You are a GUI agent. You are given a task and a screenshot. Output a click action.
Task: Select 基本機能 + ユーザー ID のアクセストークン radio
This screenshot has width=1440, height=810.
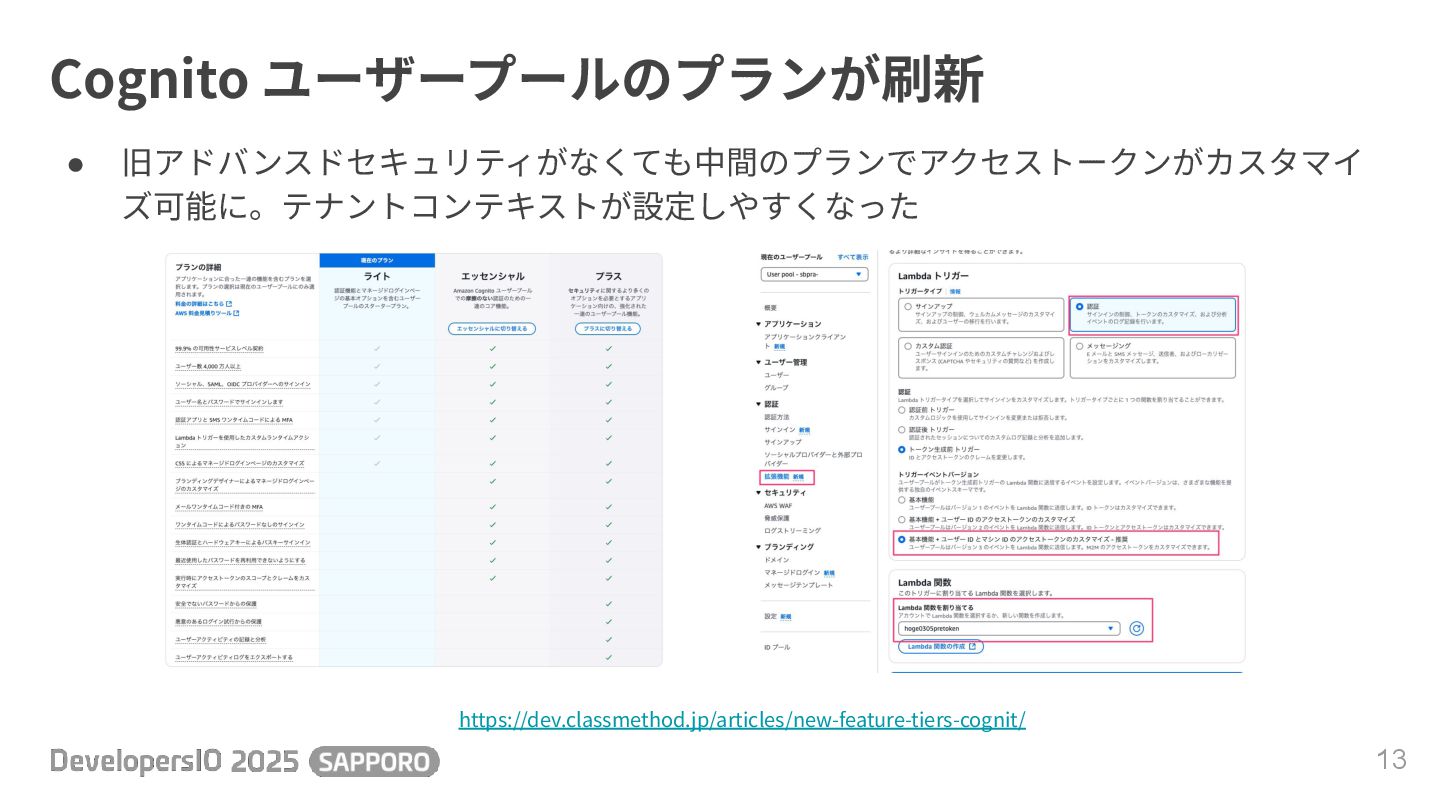(902, 519)
